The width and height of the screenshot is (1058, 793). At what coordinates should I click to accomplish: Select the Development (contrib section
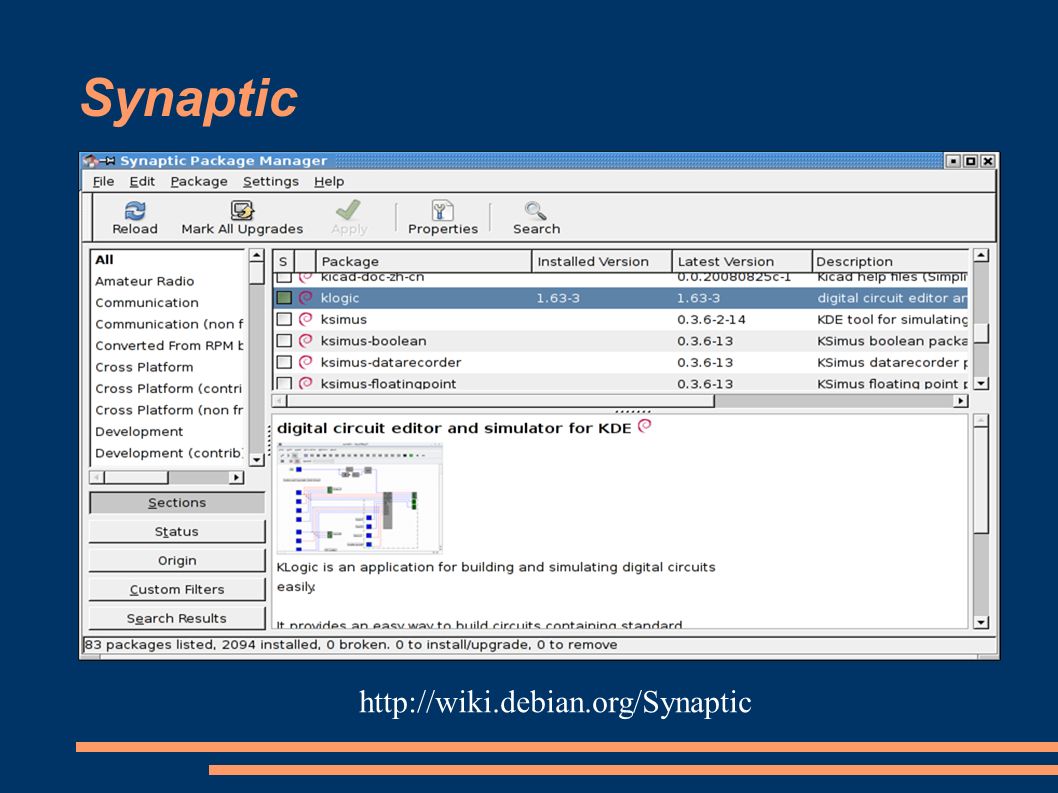click(x=168, y=454)
